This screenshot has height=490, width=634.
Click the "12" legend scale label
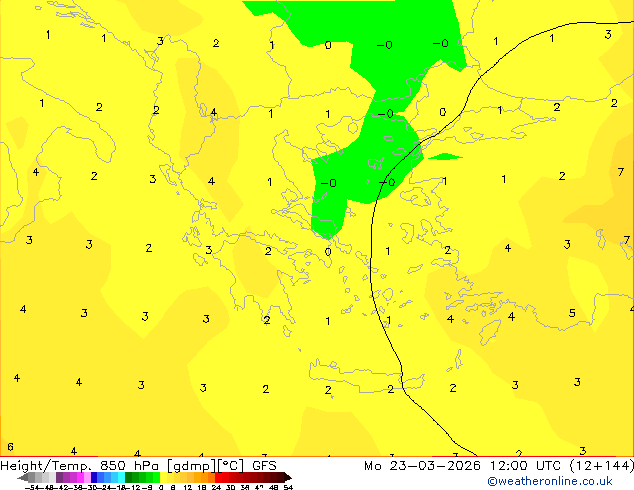coord(188,487)
